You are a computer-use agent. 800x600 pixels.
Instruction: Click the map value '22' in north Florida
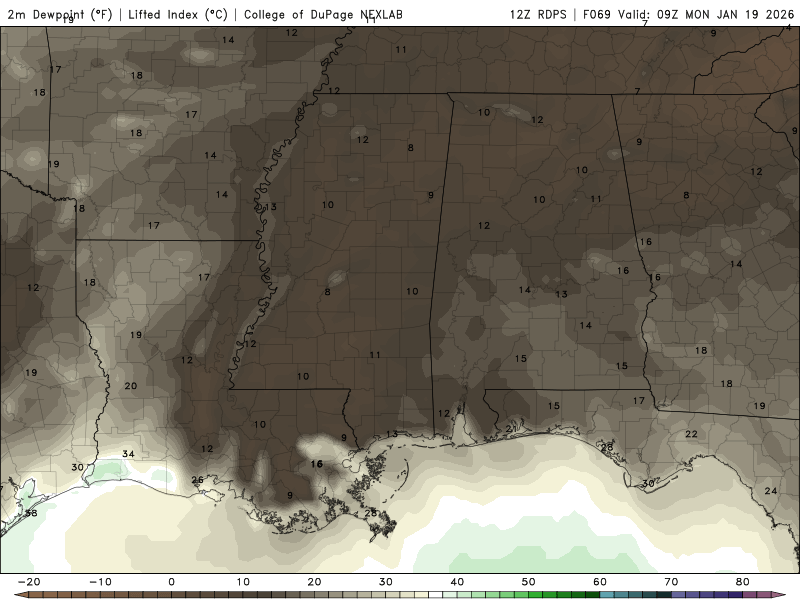click(691, 434)
